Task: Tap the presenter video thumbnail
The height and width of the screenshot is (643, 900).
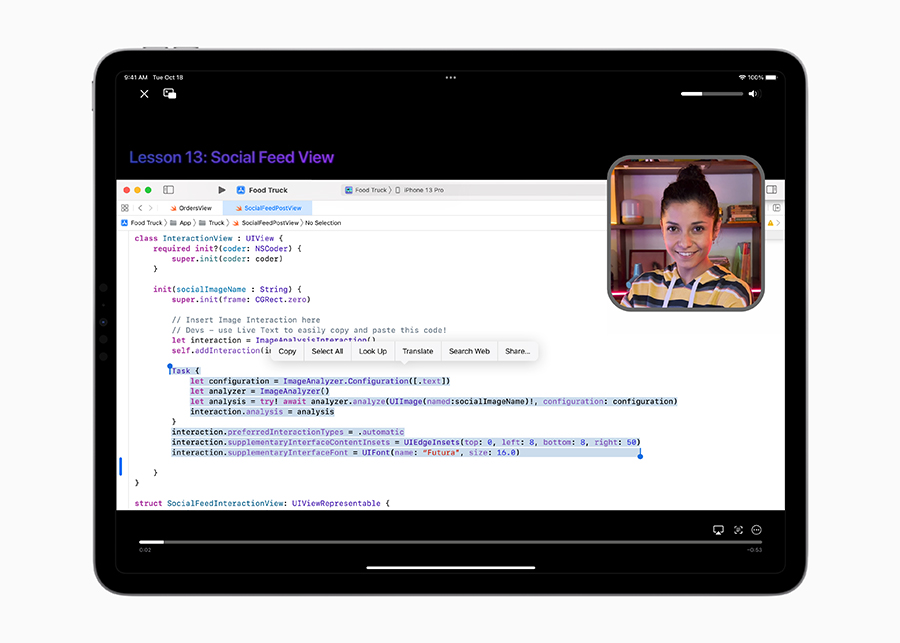Action: coord(686,232)
